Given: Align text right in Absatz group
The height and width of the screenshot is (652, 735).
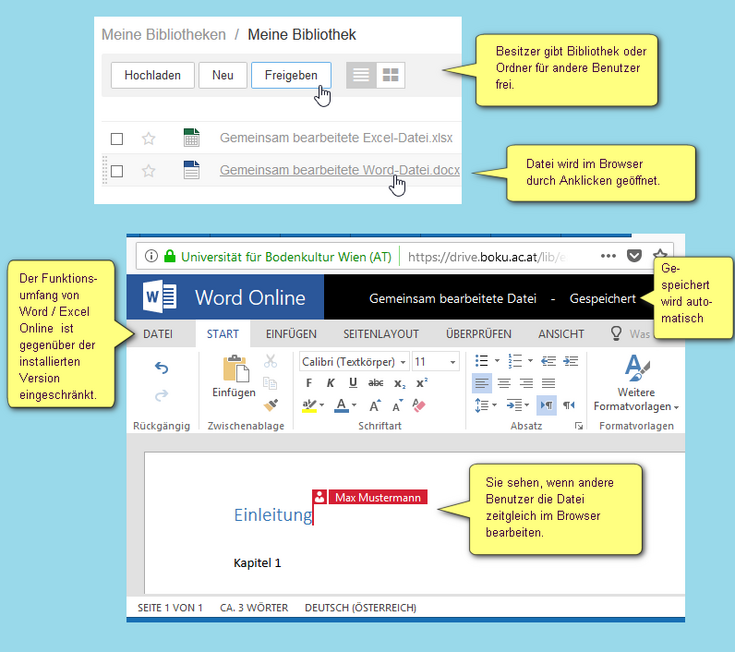Looking at the screenshot, I should click(x=526, y=383).
